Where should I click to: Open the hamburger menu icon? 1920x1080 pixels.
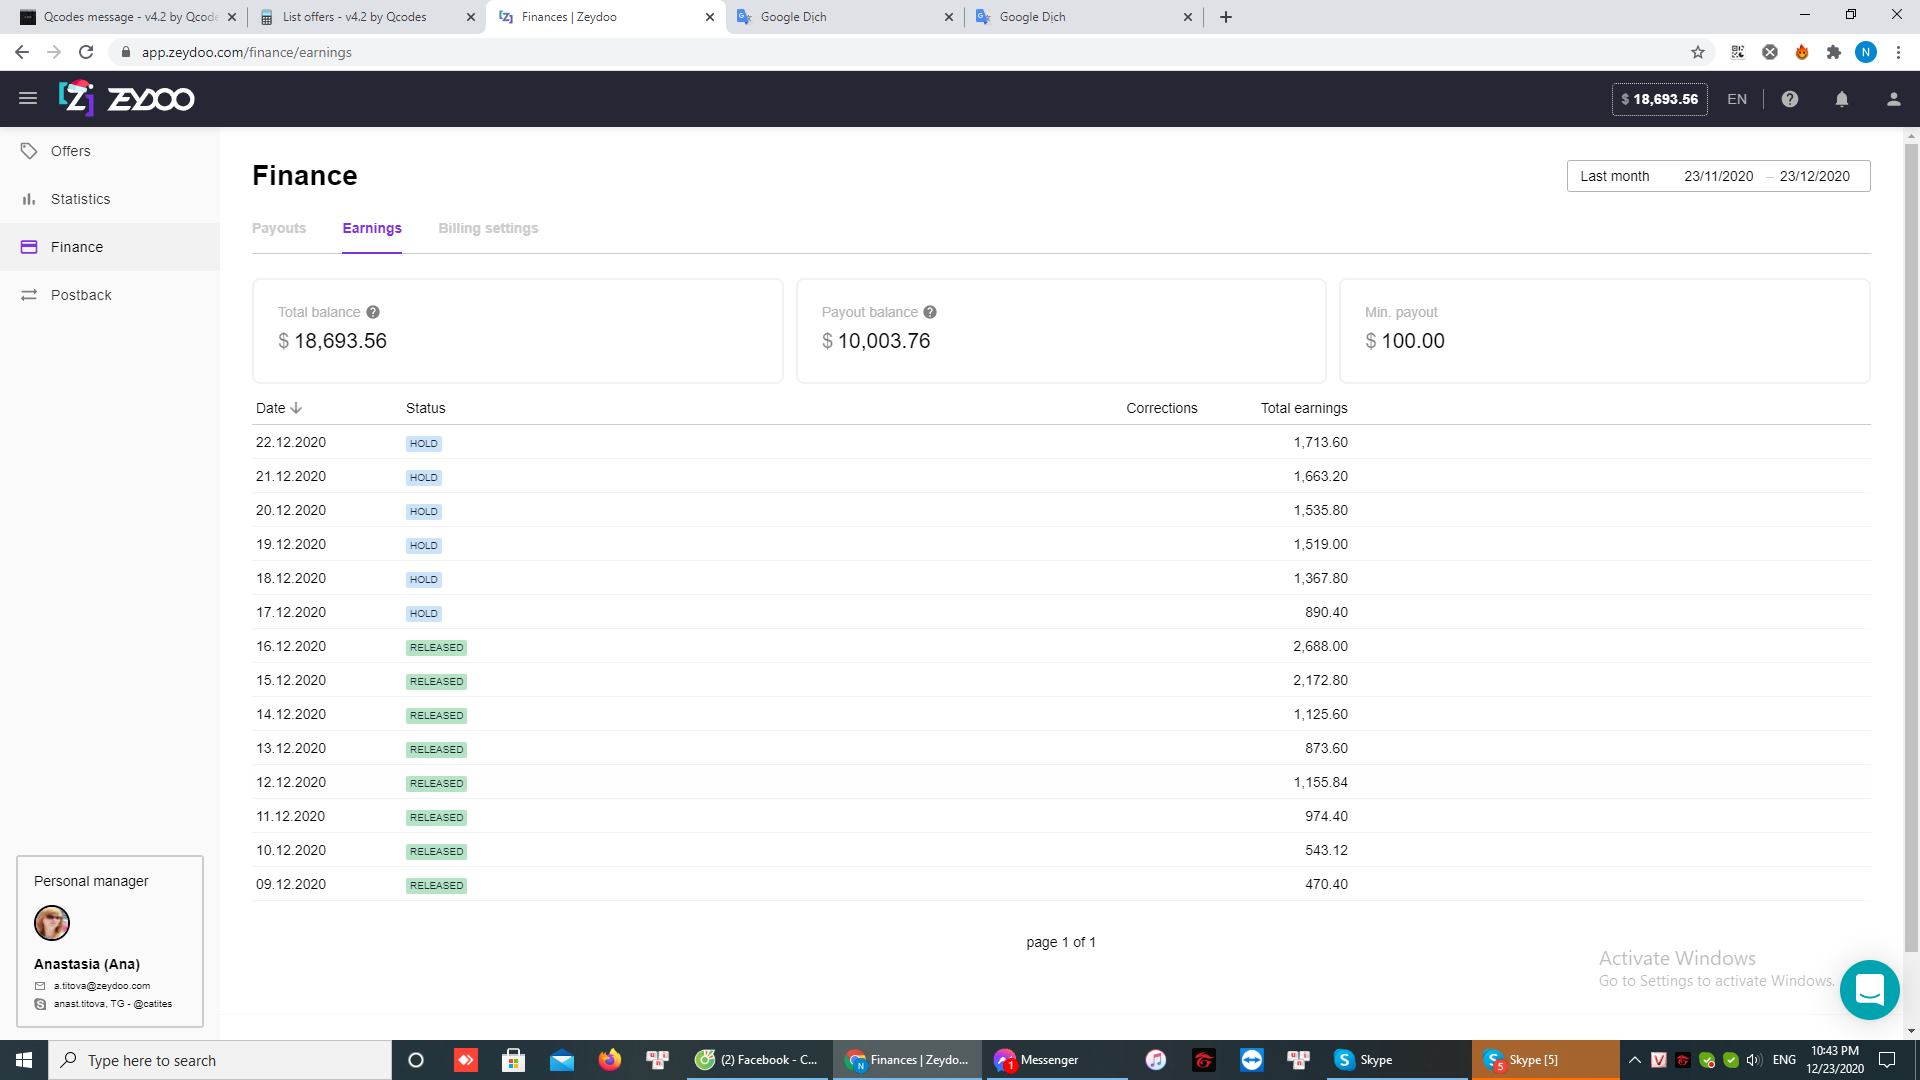coord(28,98)
